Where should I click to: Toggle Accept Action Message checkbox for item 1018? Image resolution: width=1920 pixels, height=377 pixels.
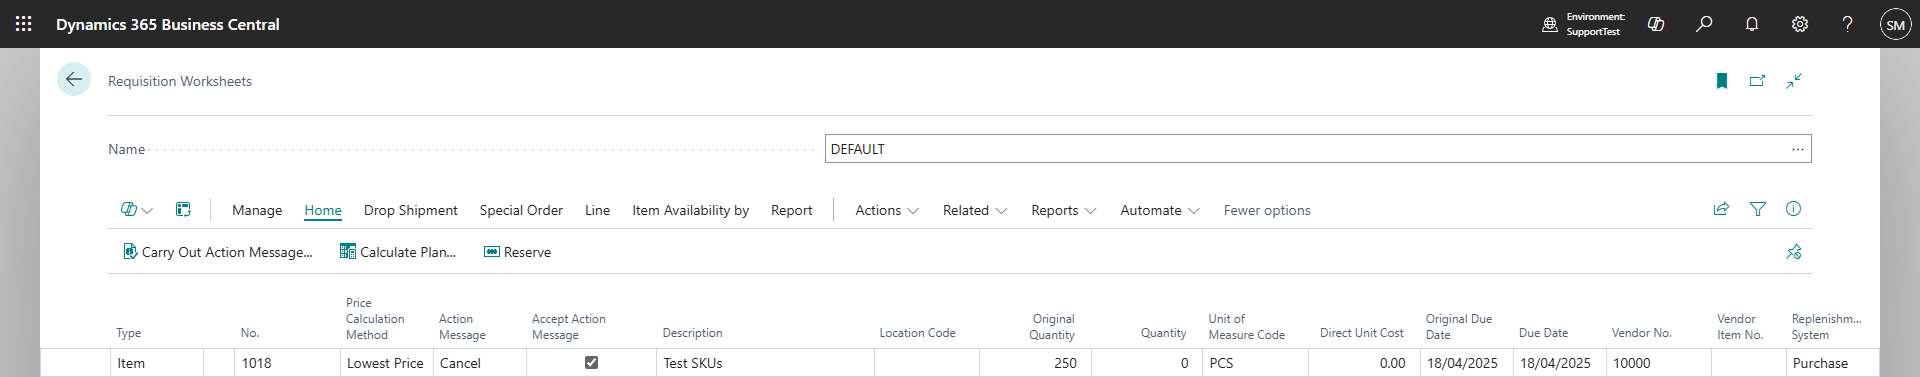tap(591, 363)
